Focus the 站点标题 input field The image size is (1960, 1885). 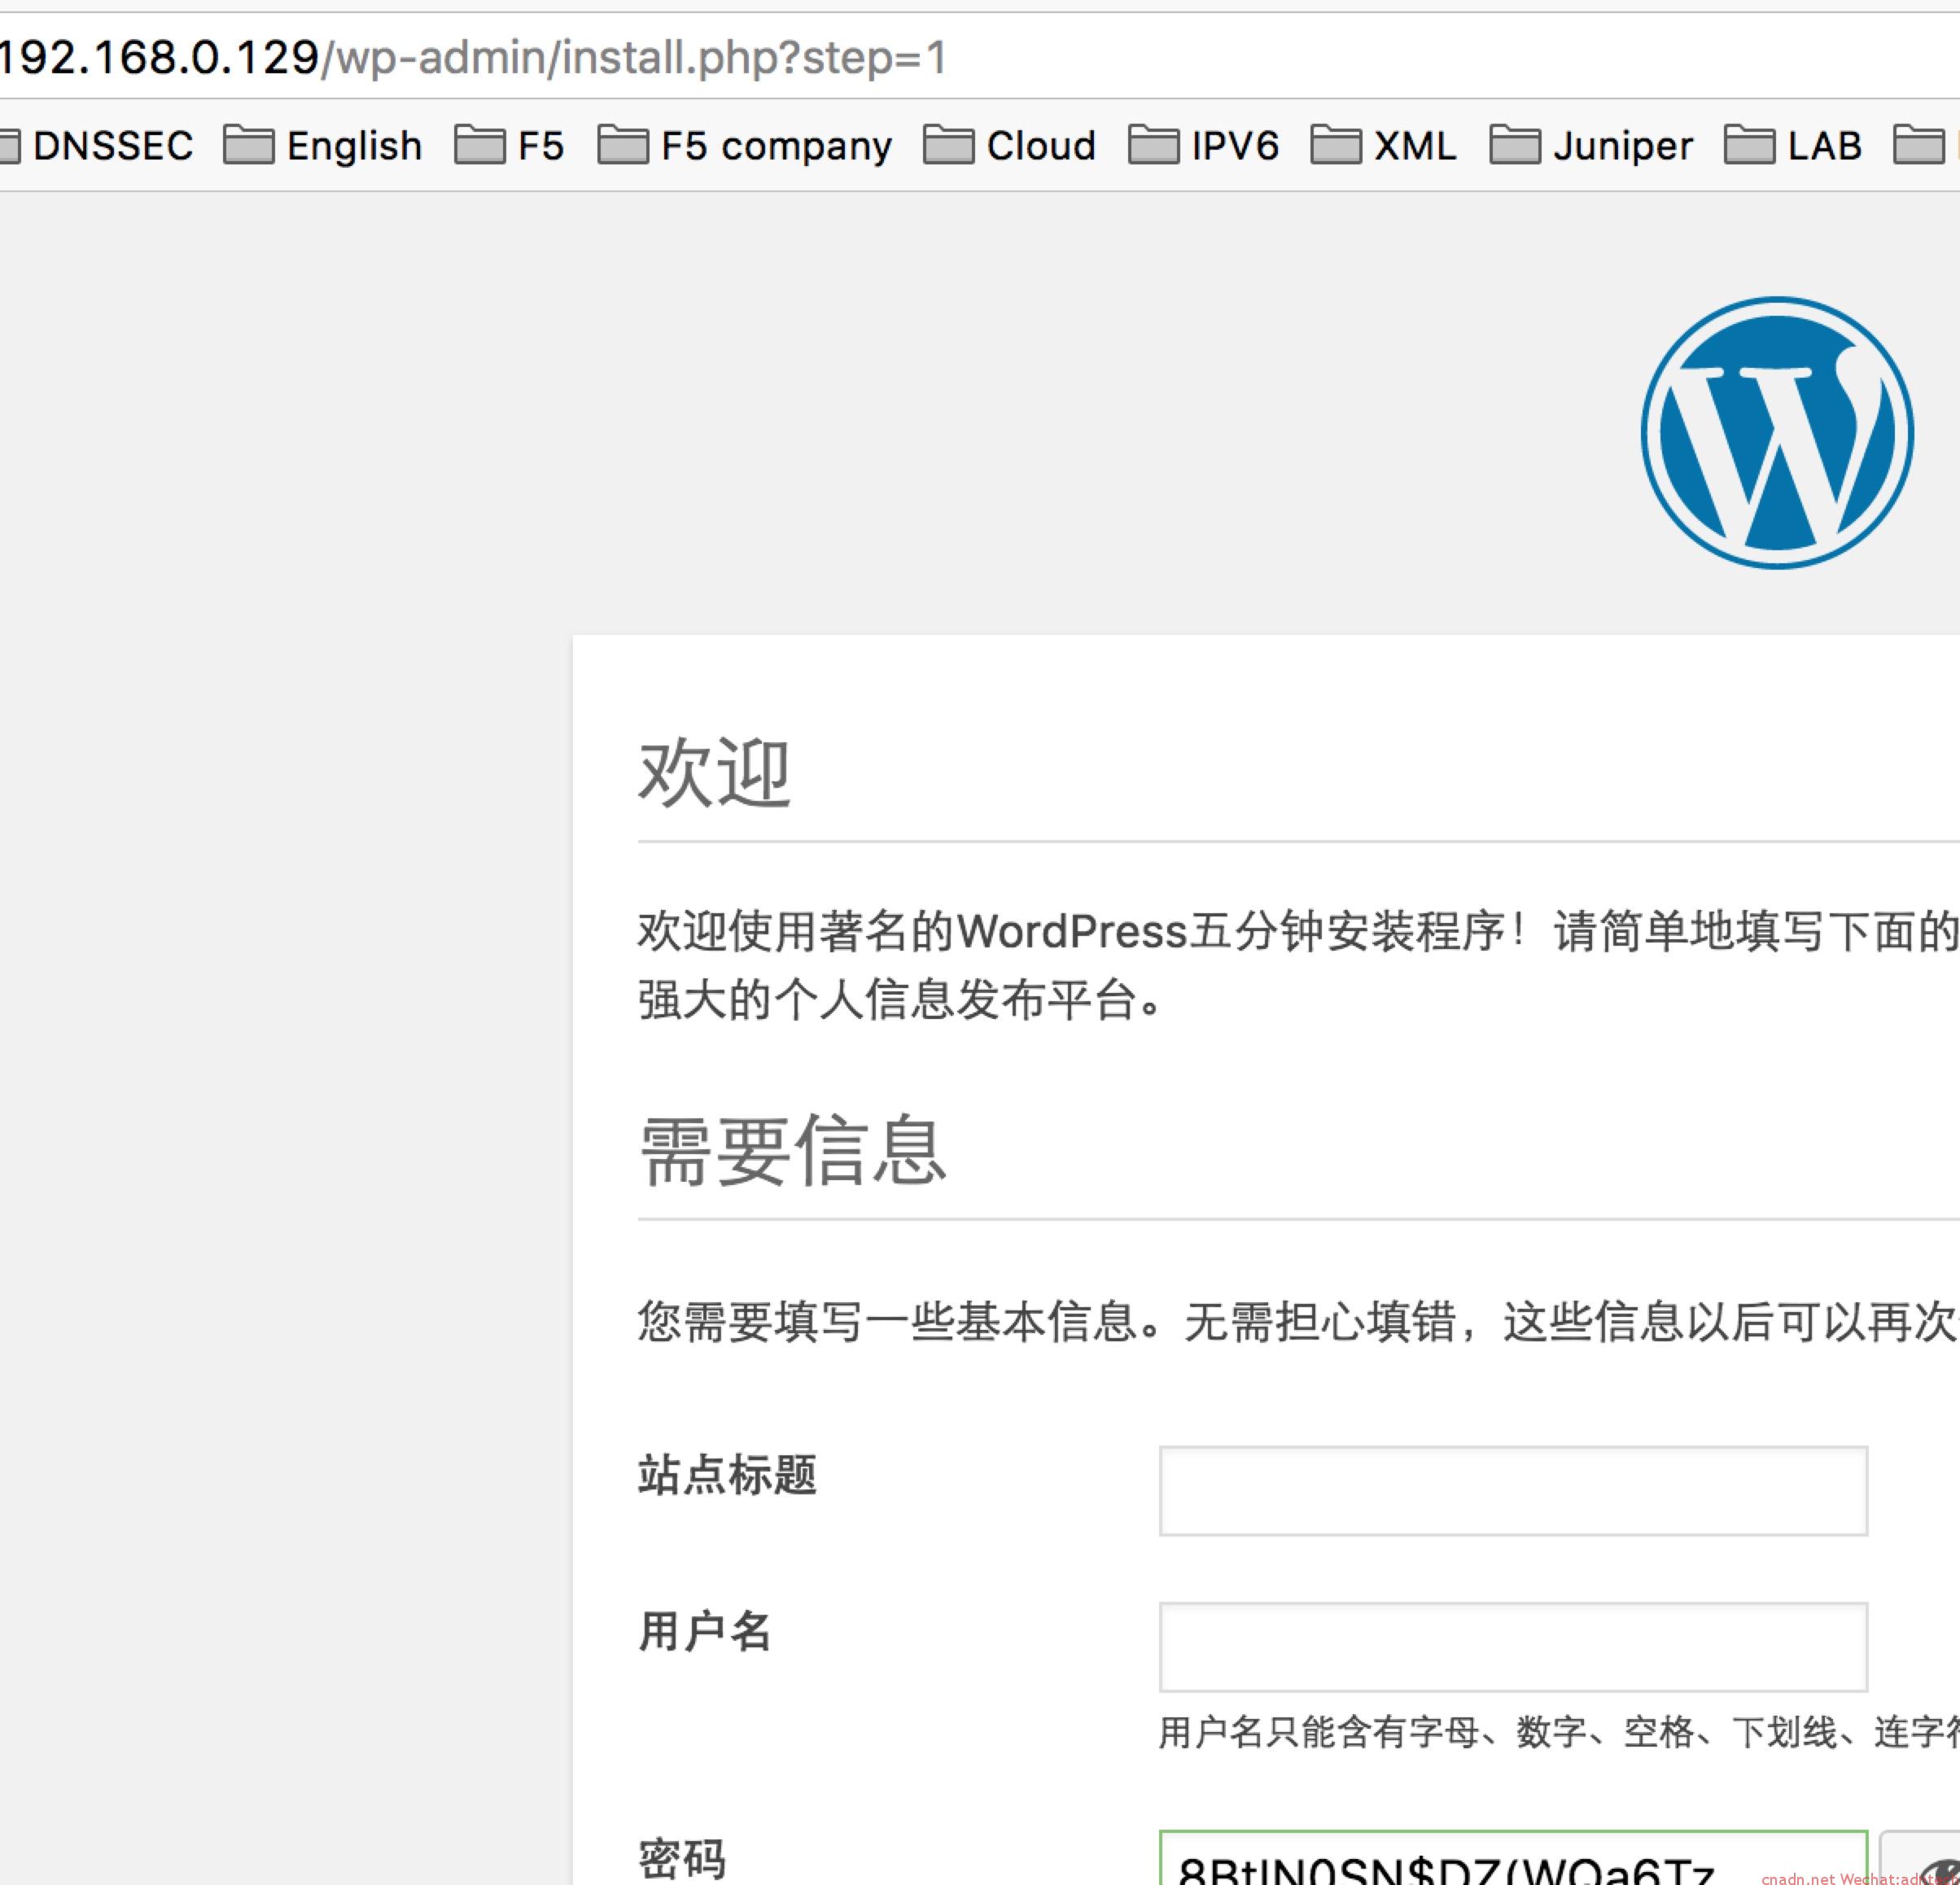[1513, 1491]
